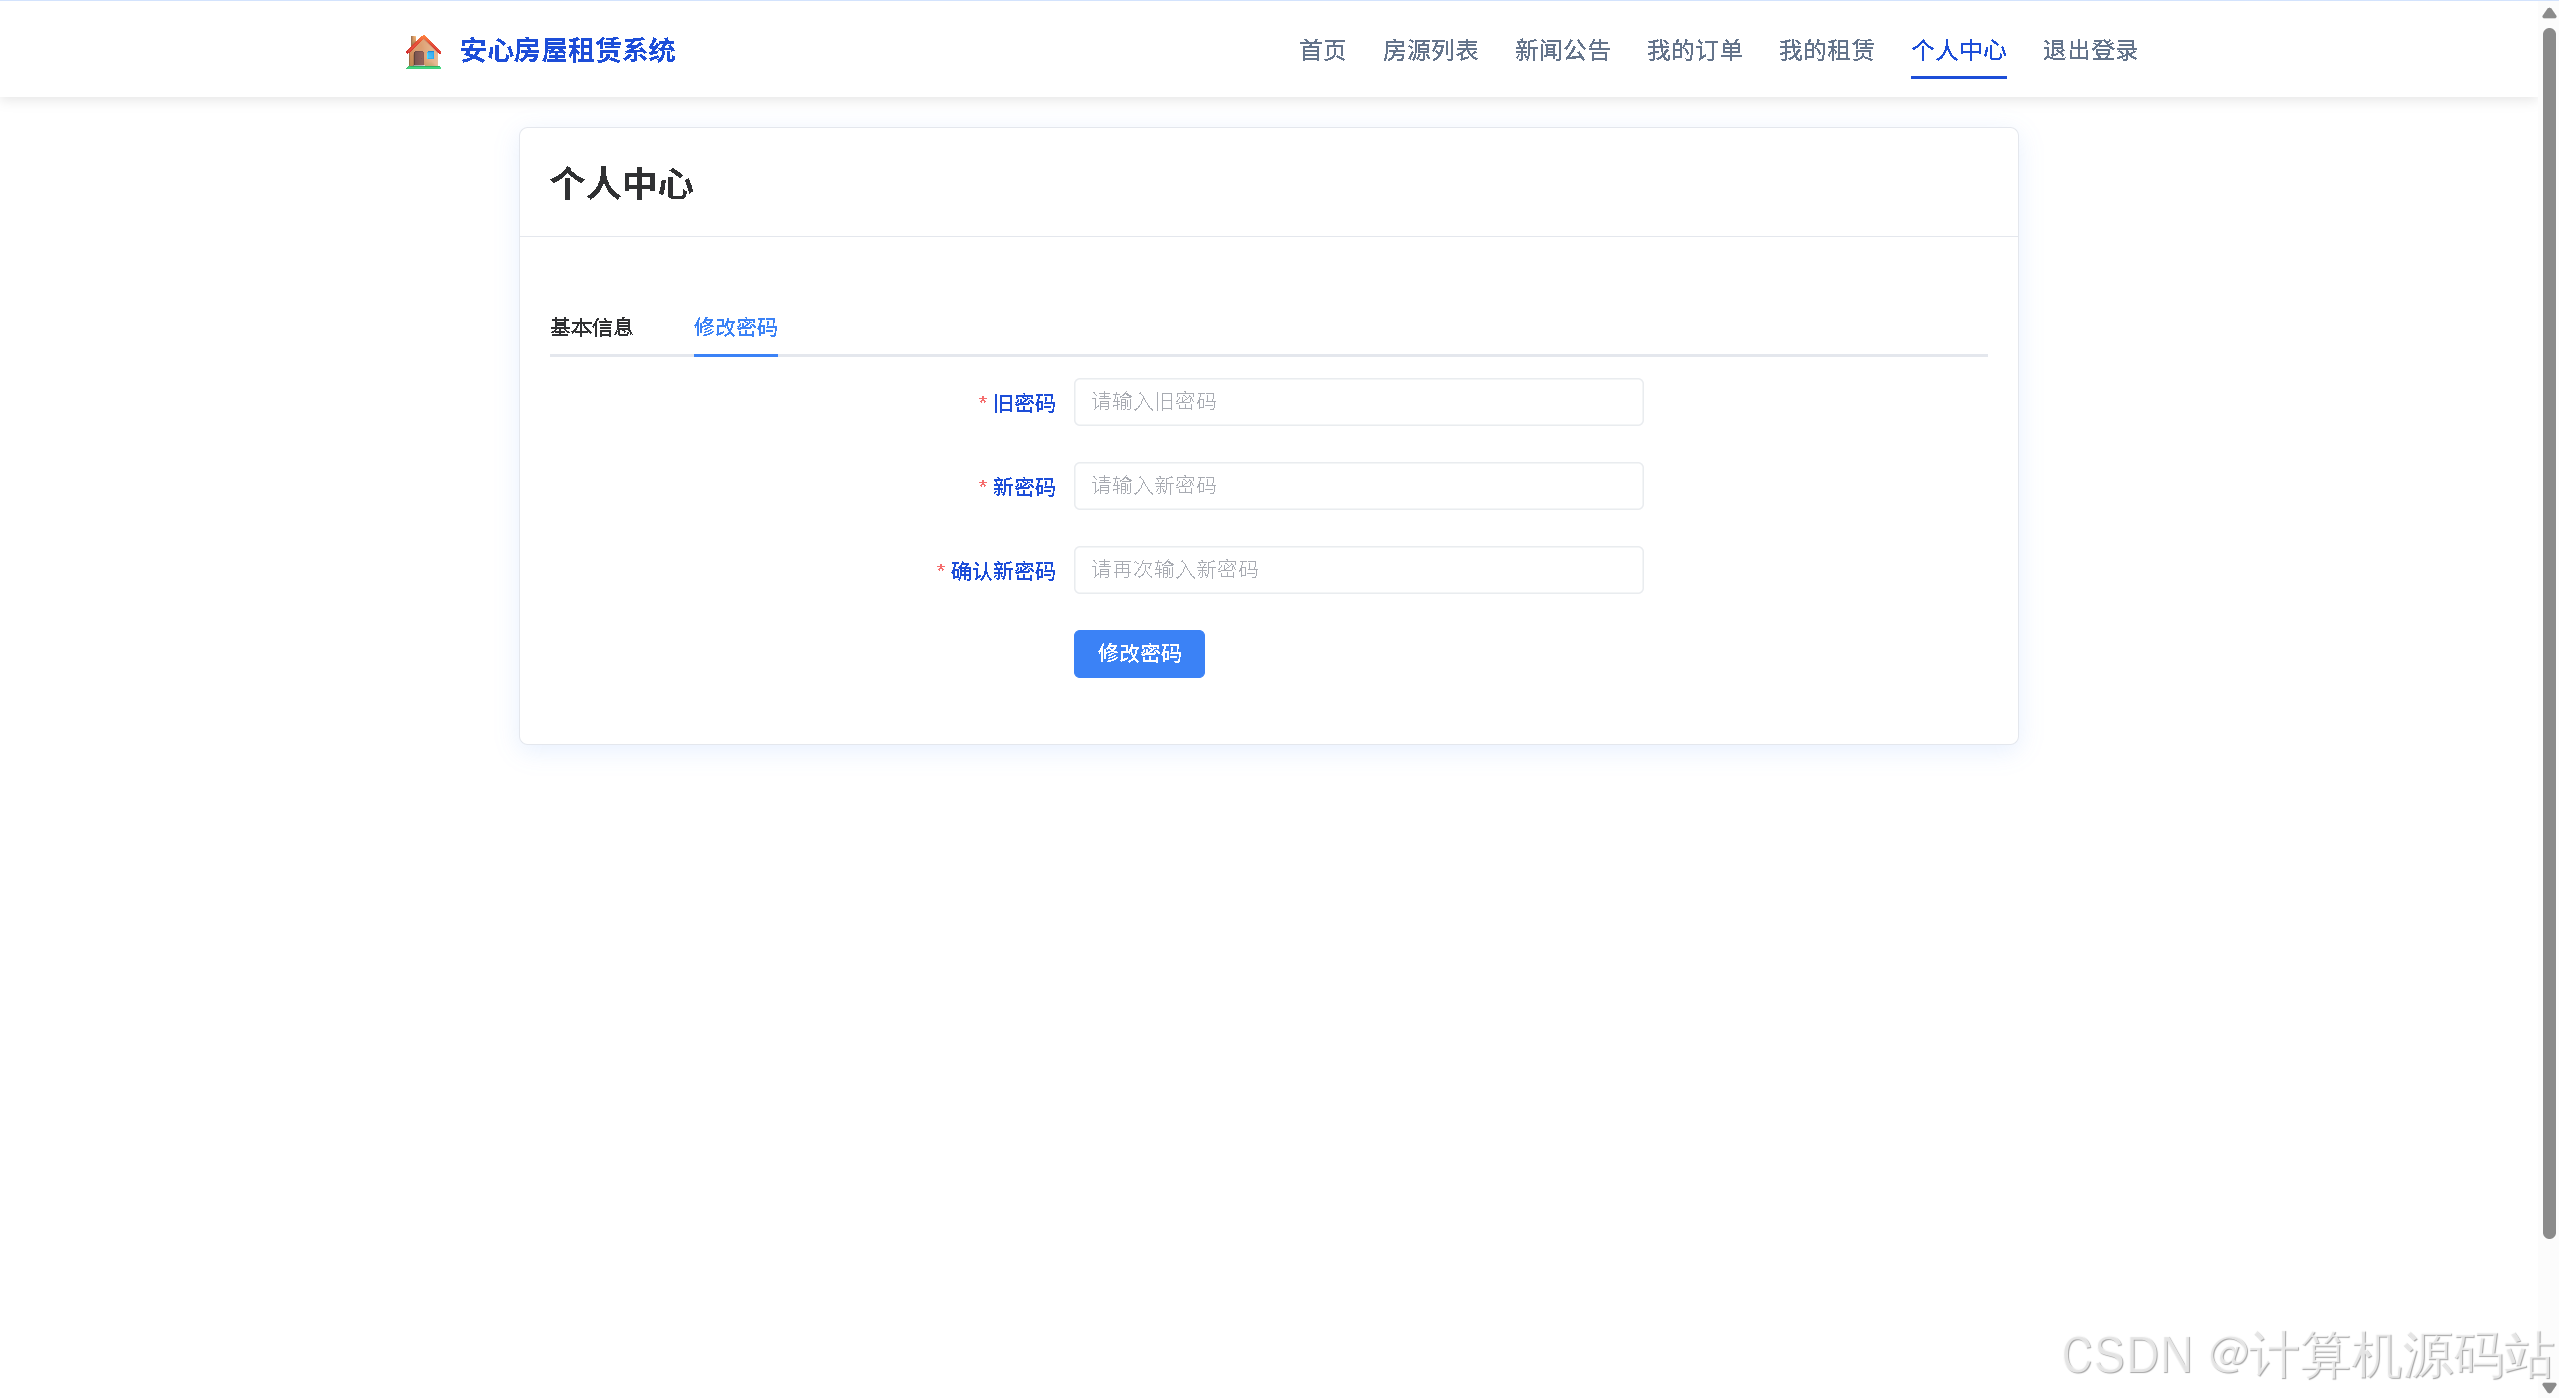2559x1398 pixels.
Task: Click the 确认新密码 field label
Action: click(1002, 571)
